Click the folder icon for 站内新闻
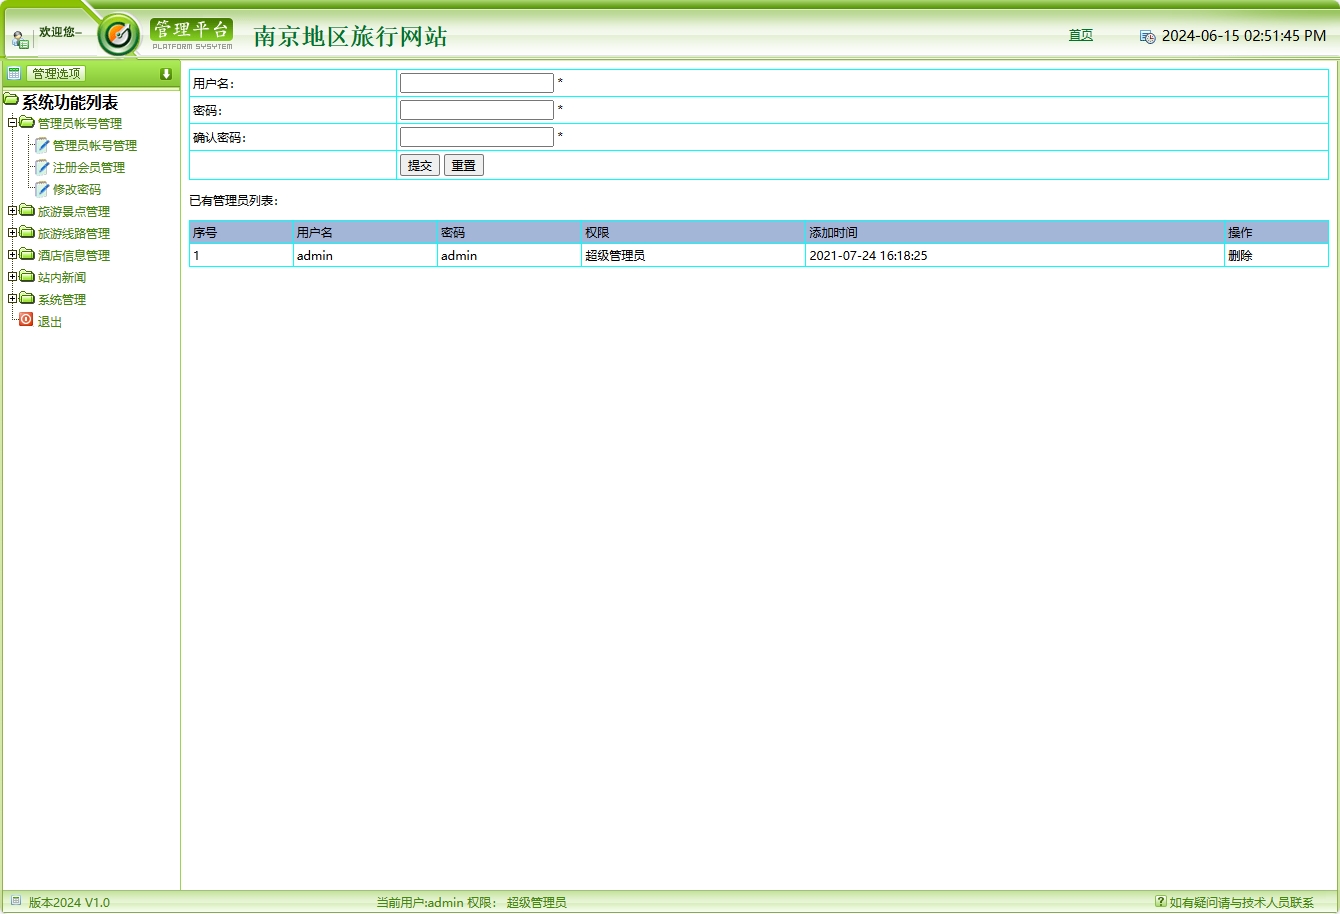 tap(27, 277)
